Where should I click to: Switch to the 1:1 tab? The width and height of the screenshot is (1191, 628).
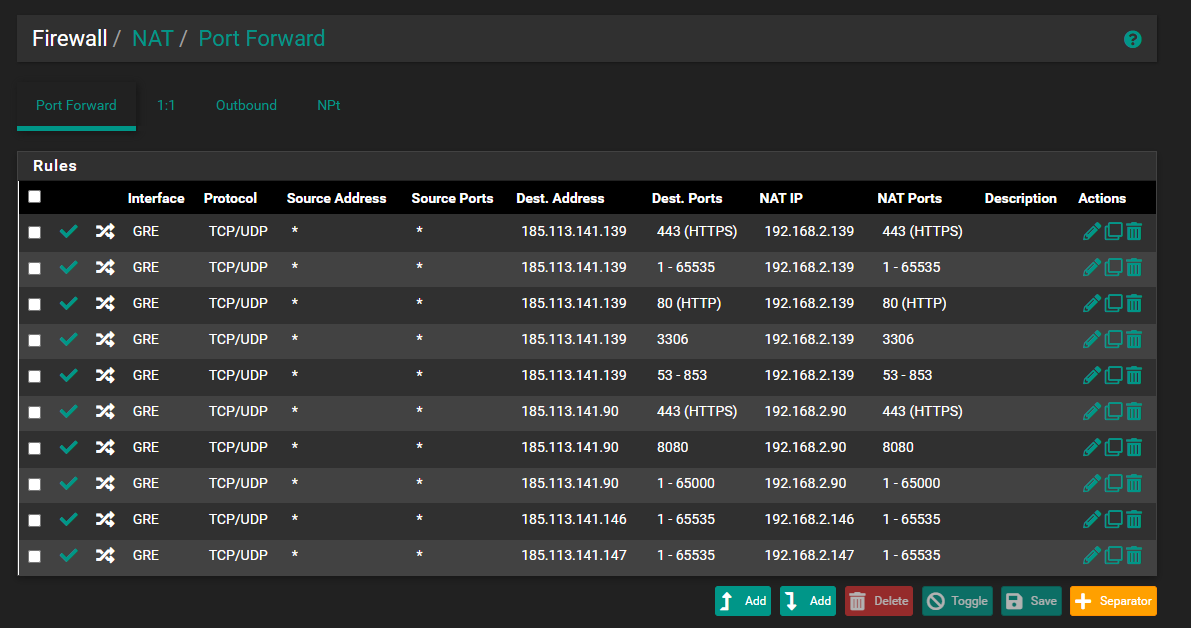[x=166, y=105]
